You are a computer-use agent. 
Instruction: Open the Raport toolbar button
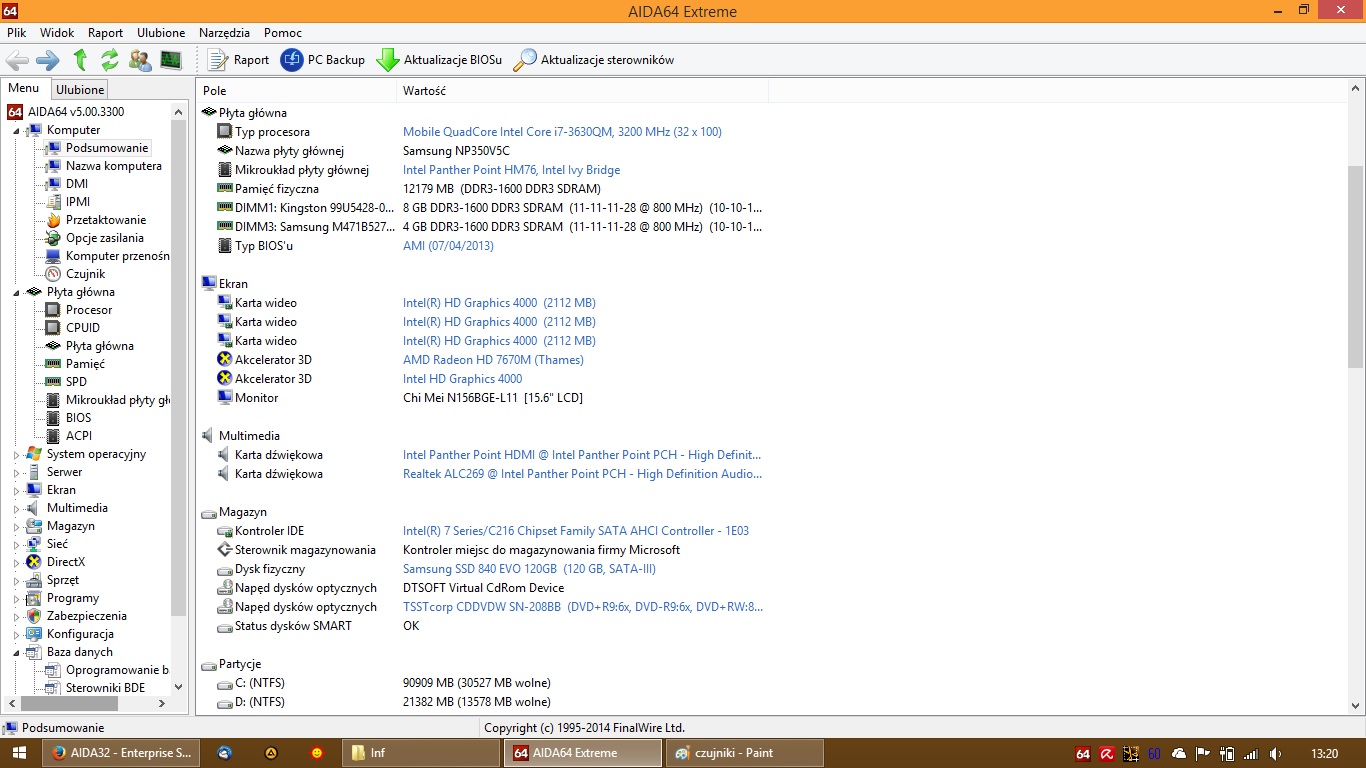point(238,60)
